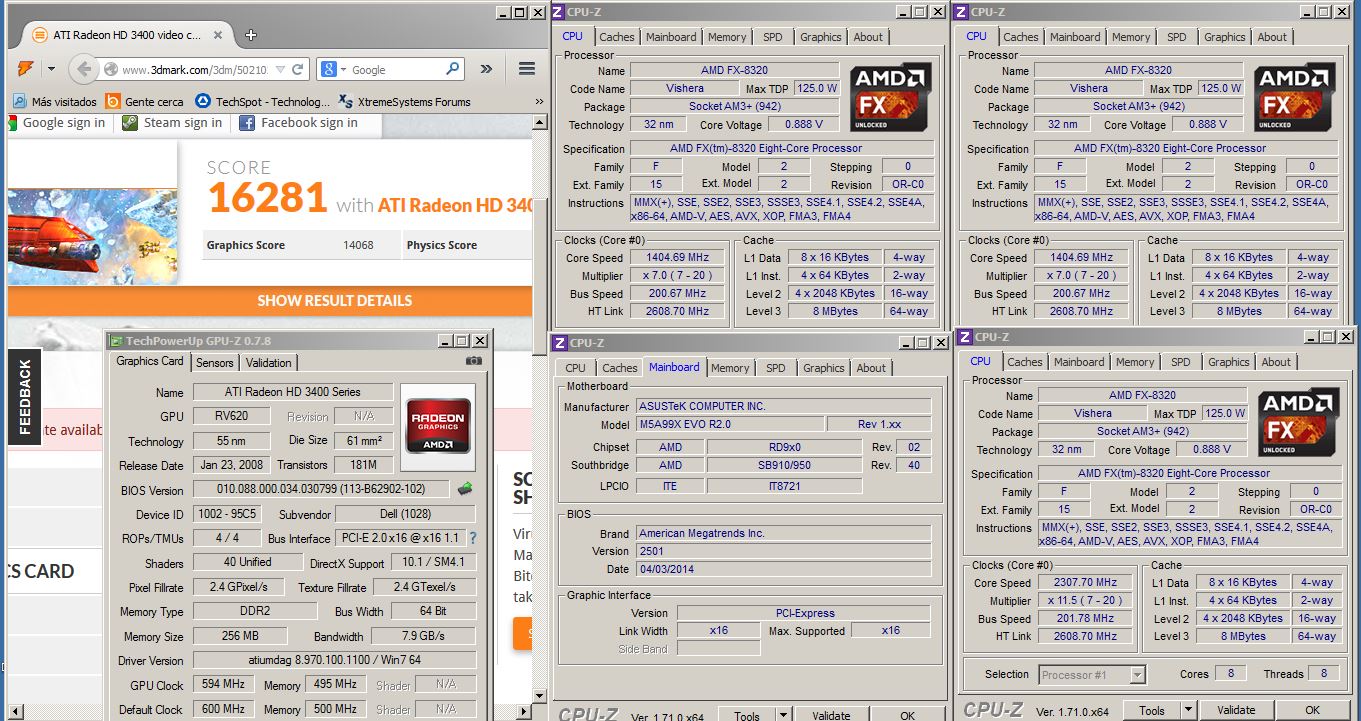Save the BIOS using GPU-Z chip icon

[x=465, y=489]
